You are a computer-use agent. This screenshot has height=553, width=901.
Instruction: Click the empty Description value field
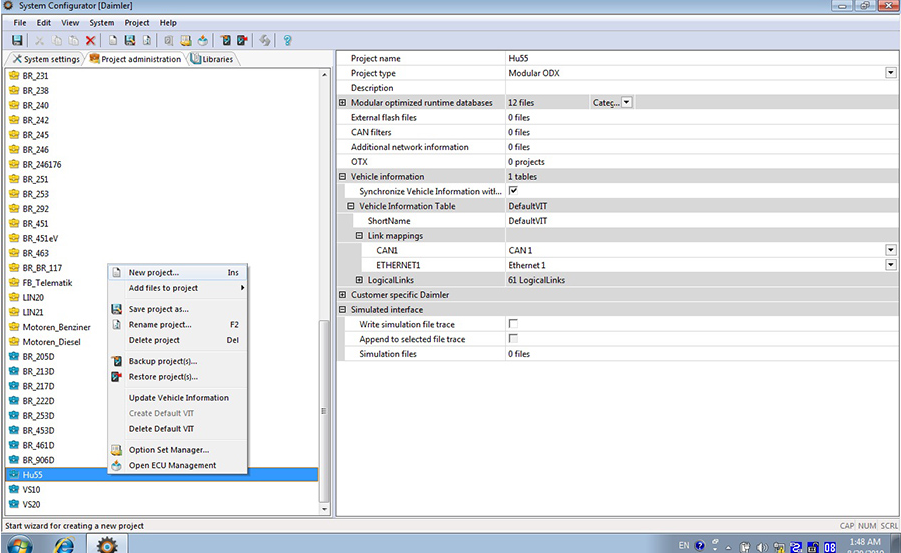701,88
